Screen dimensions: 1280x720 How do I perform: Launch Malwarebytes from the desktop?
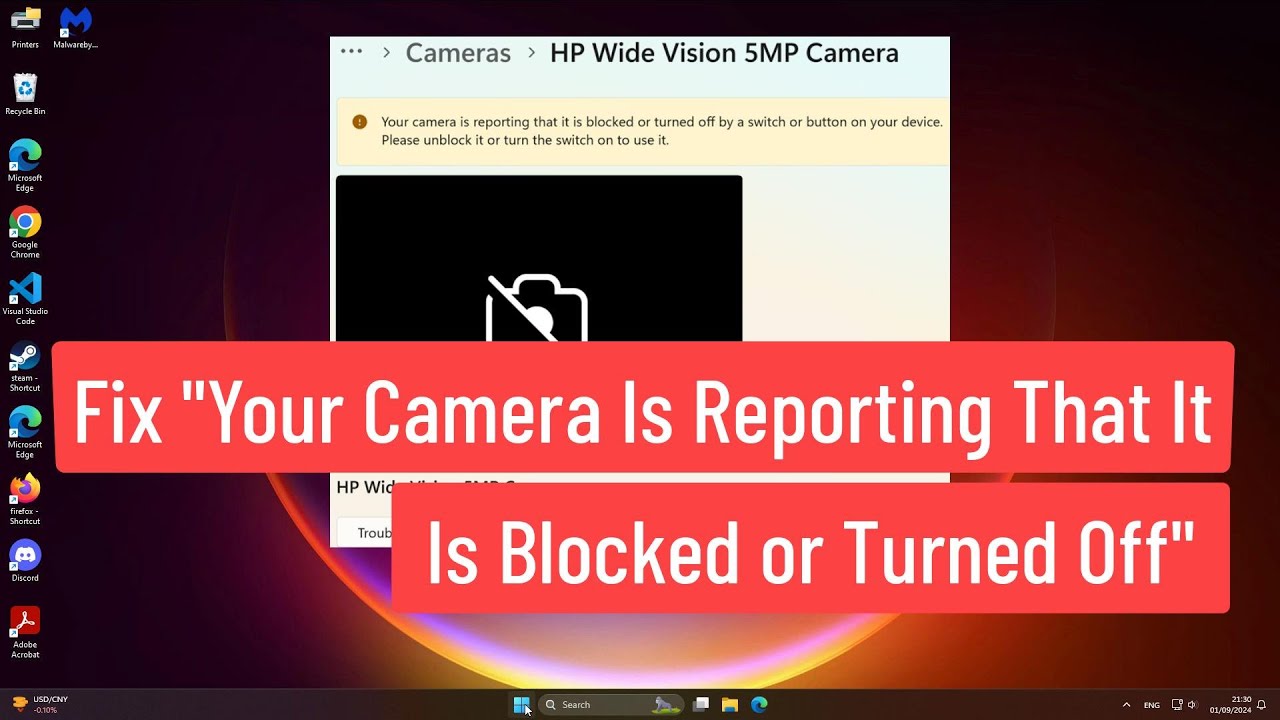point(75,28)
